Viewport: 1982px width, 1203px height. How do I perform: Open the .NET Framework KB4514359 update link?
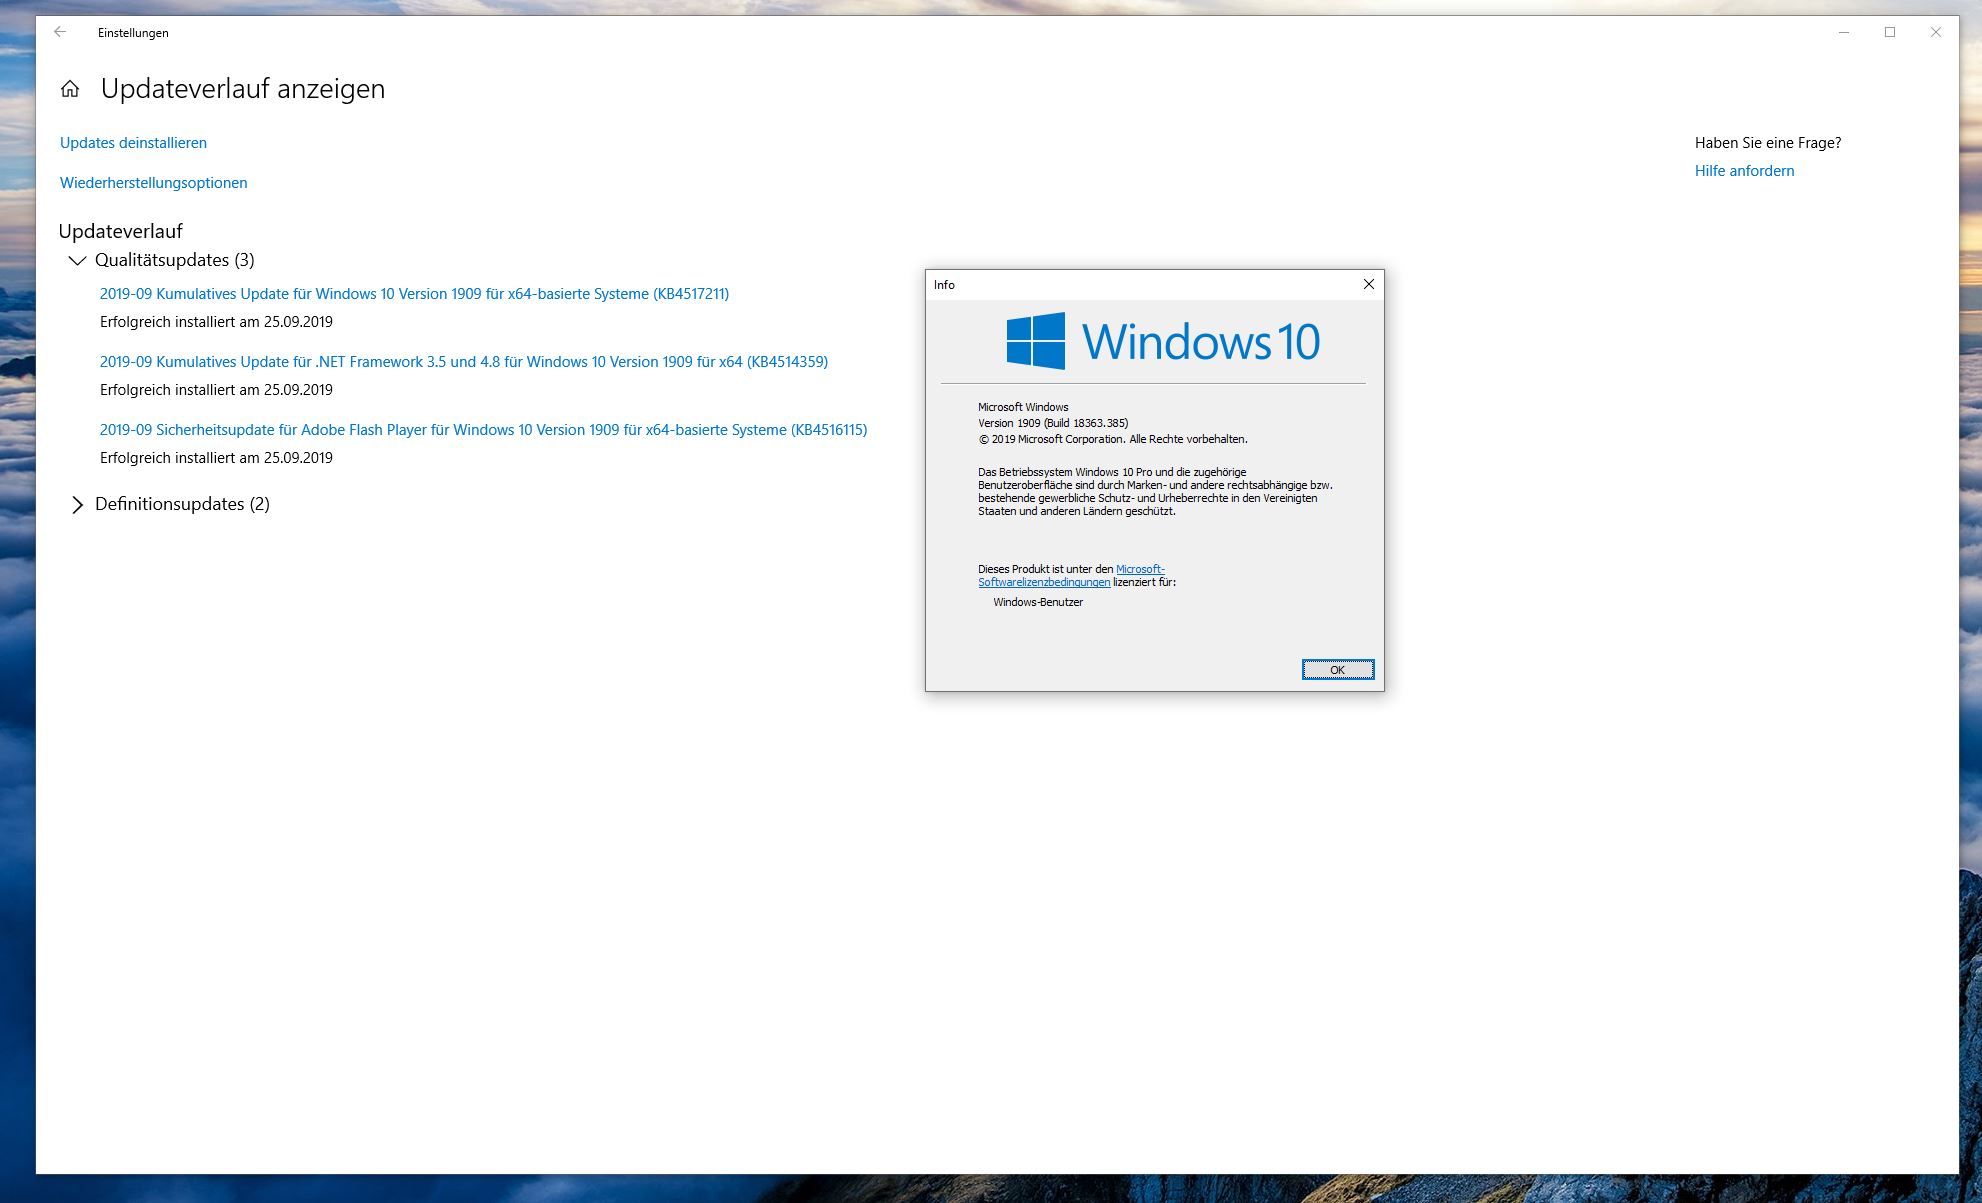coord(463,362)
